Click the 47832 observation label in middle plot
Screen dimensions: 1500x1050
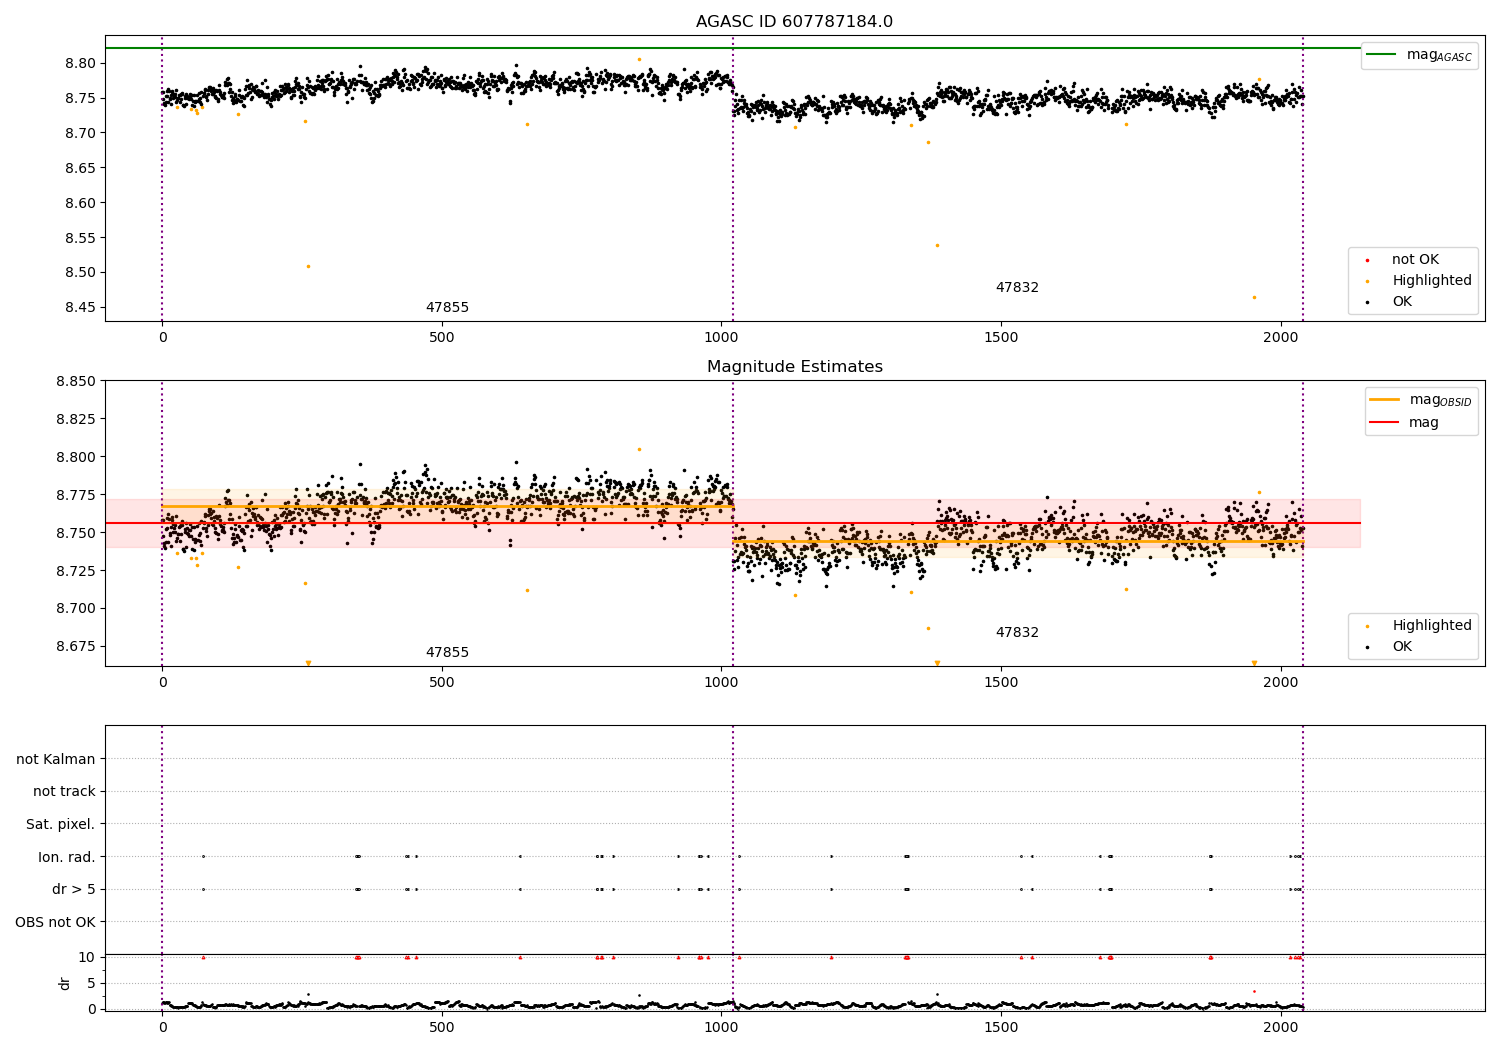1017,633
